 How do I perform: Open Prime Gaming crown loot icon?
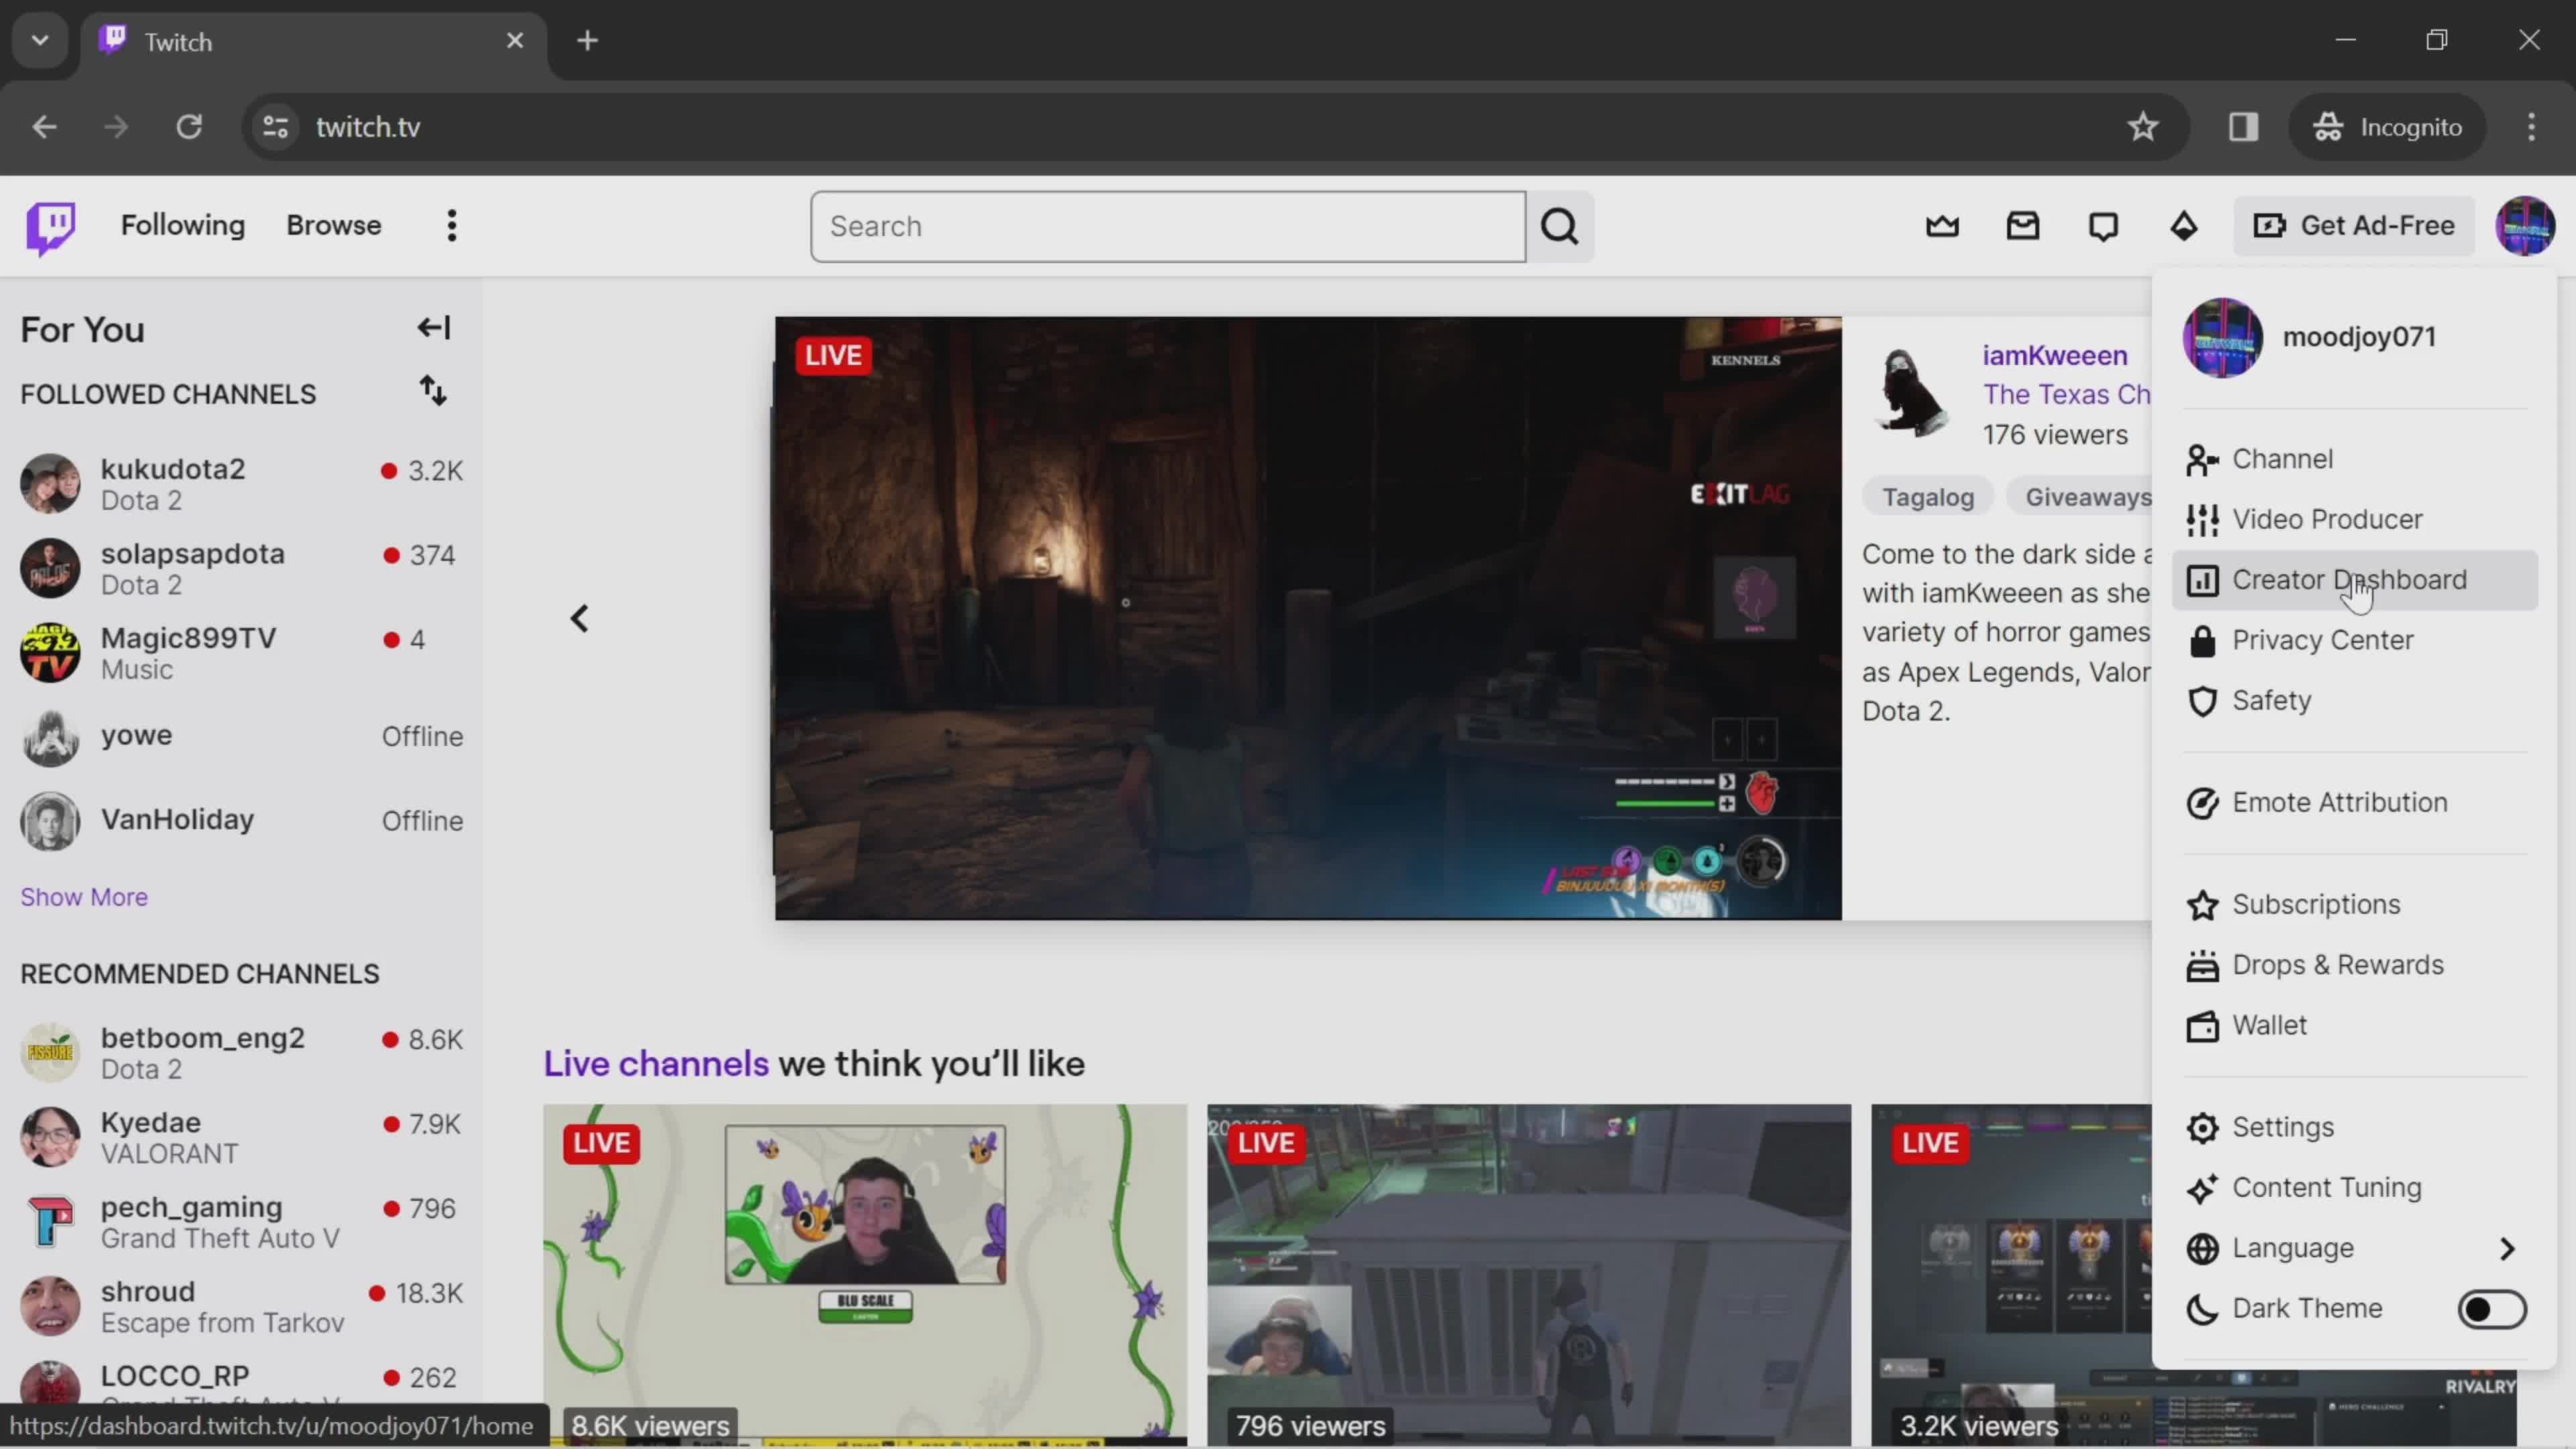click(x=1942, y=226)
